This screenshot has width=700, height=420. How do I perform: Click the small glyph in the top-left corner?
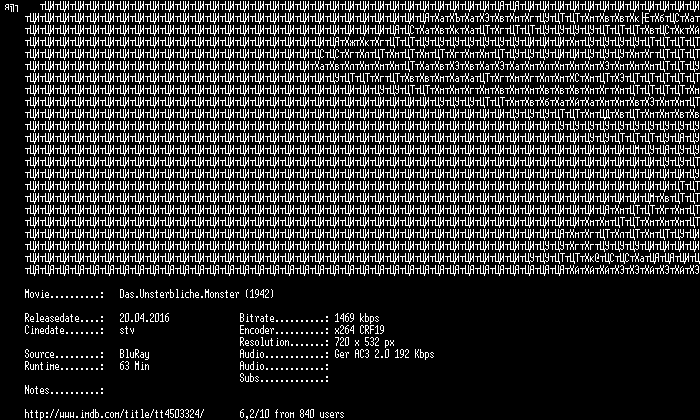[x=11, y=8]
